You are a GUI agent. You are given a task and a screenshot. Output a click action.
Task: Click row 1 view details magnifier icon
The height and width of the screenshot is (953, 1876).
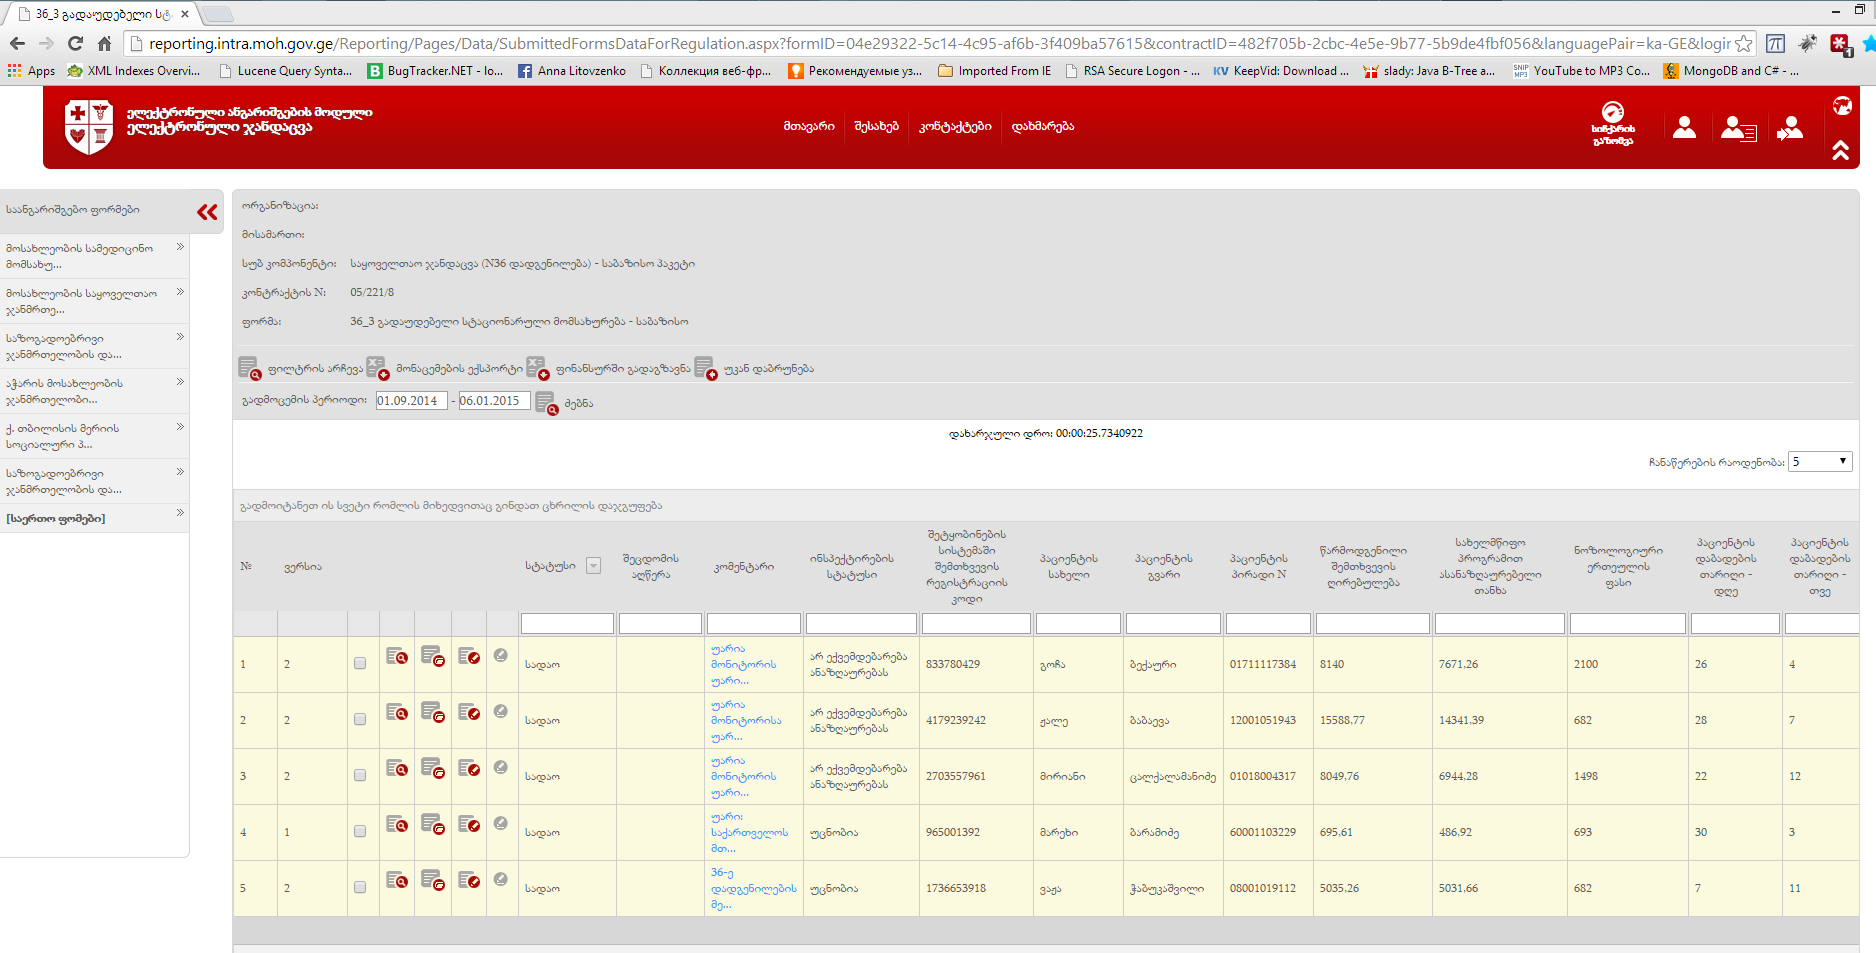click(397, 658)
